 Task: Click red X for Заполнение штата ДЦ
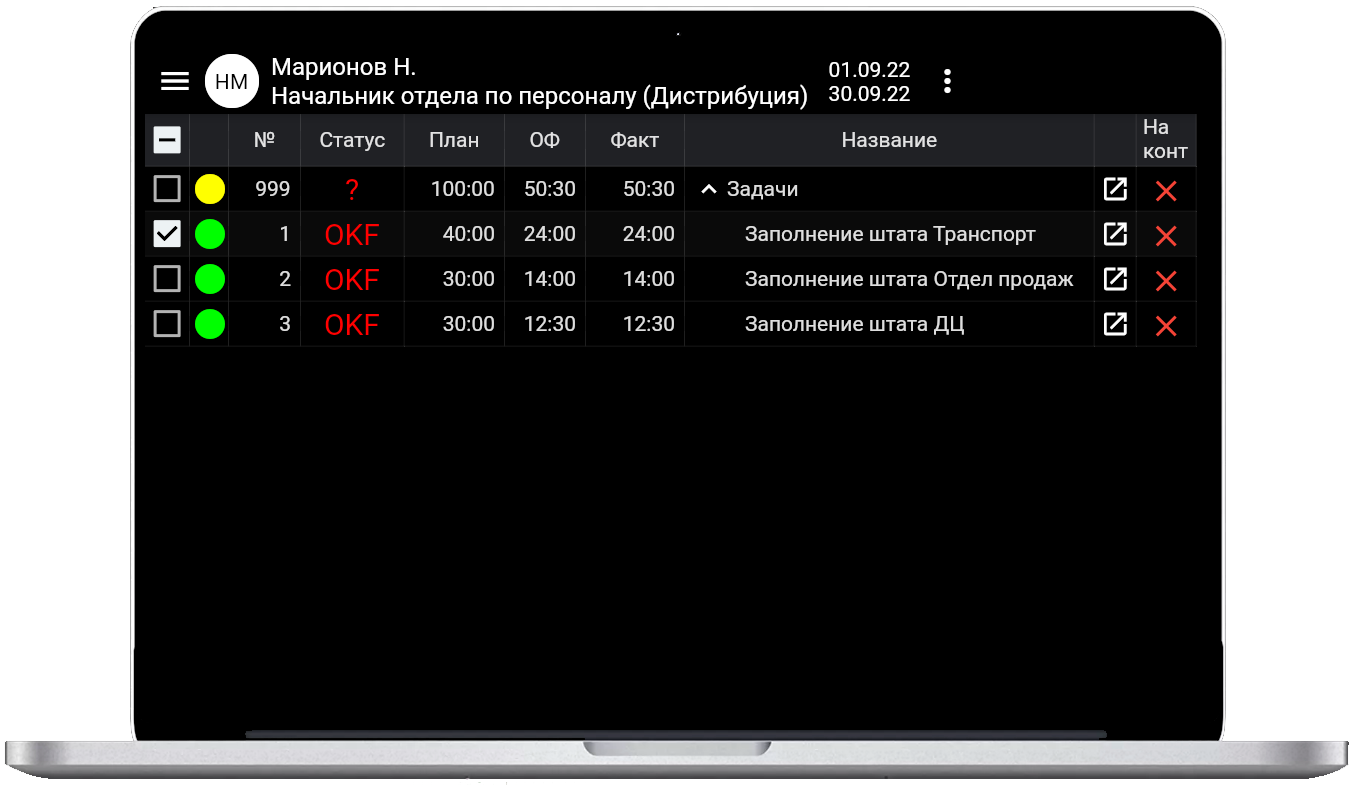click(1165, 326)
